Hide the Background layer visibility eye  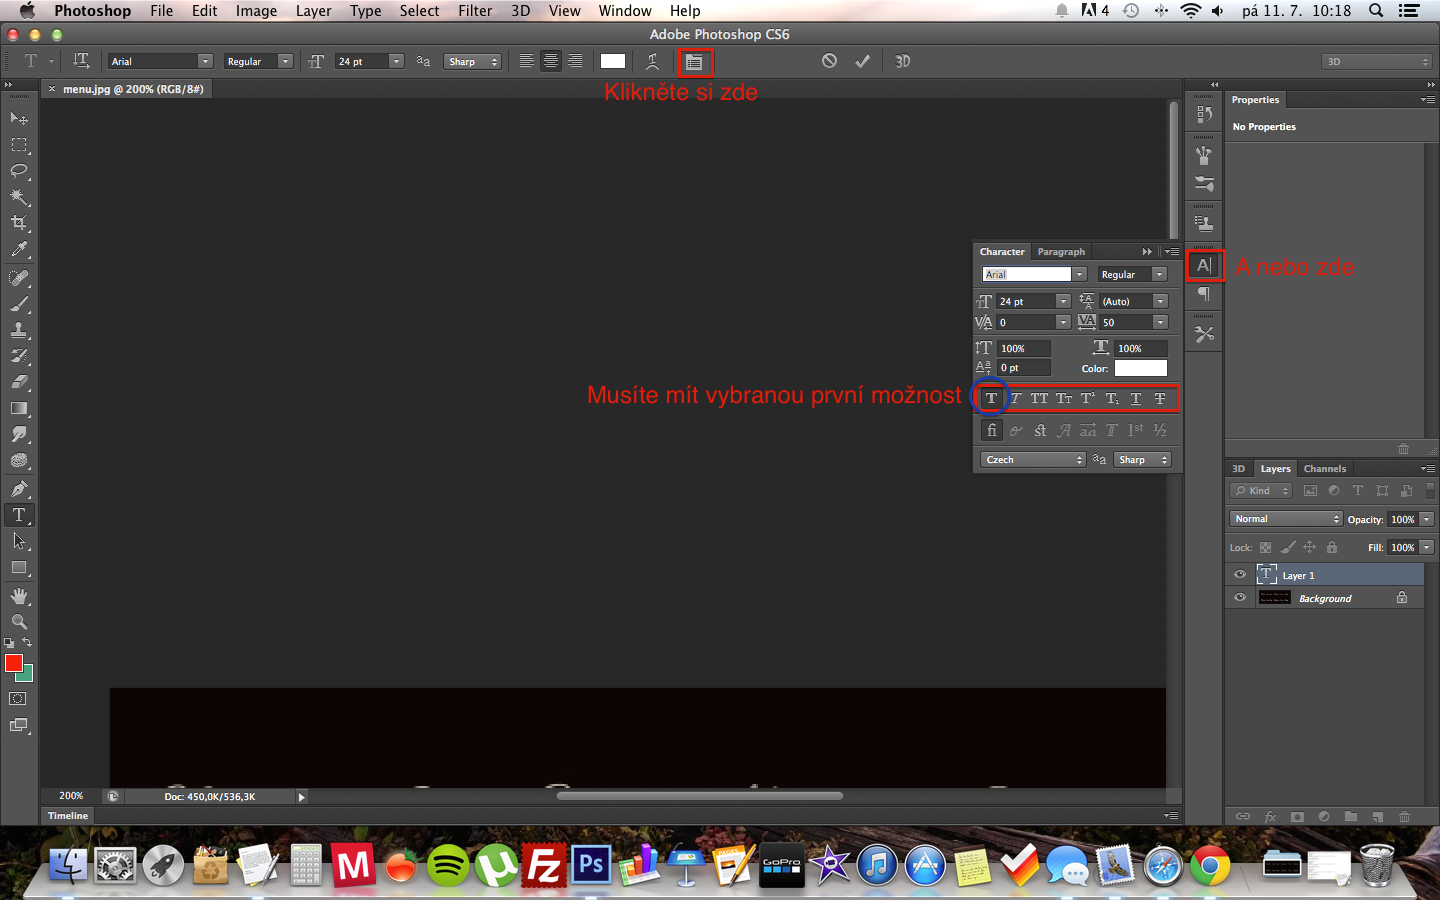click(x=1240, y=598)
